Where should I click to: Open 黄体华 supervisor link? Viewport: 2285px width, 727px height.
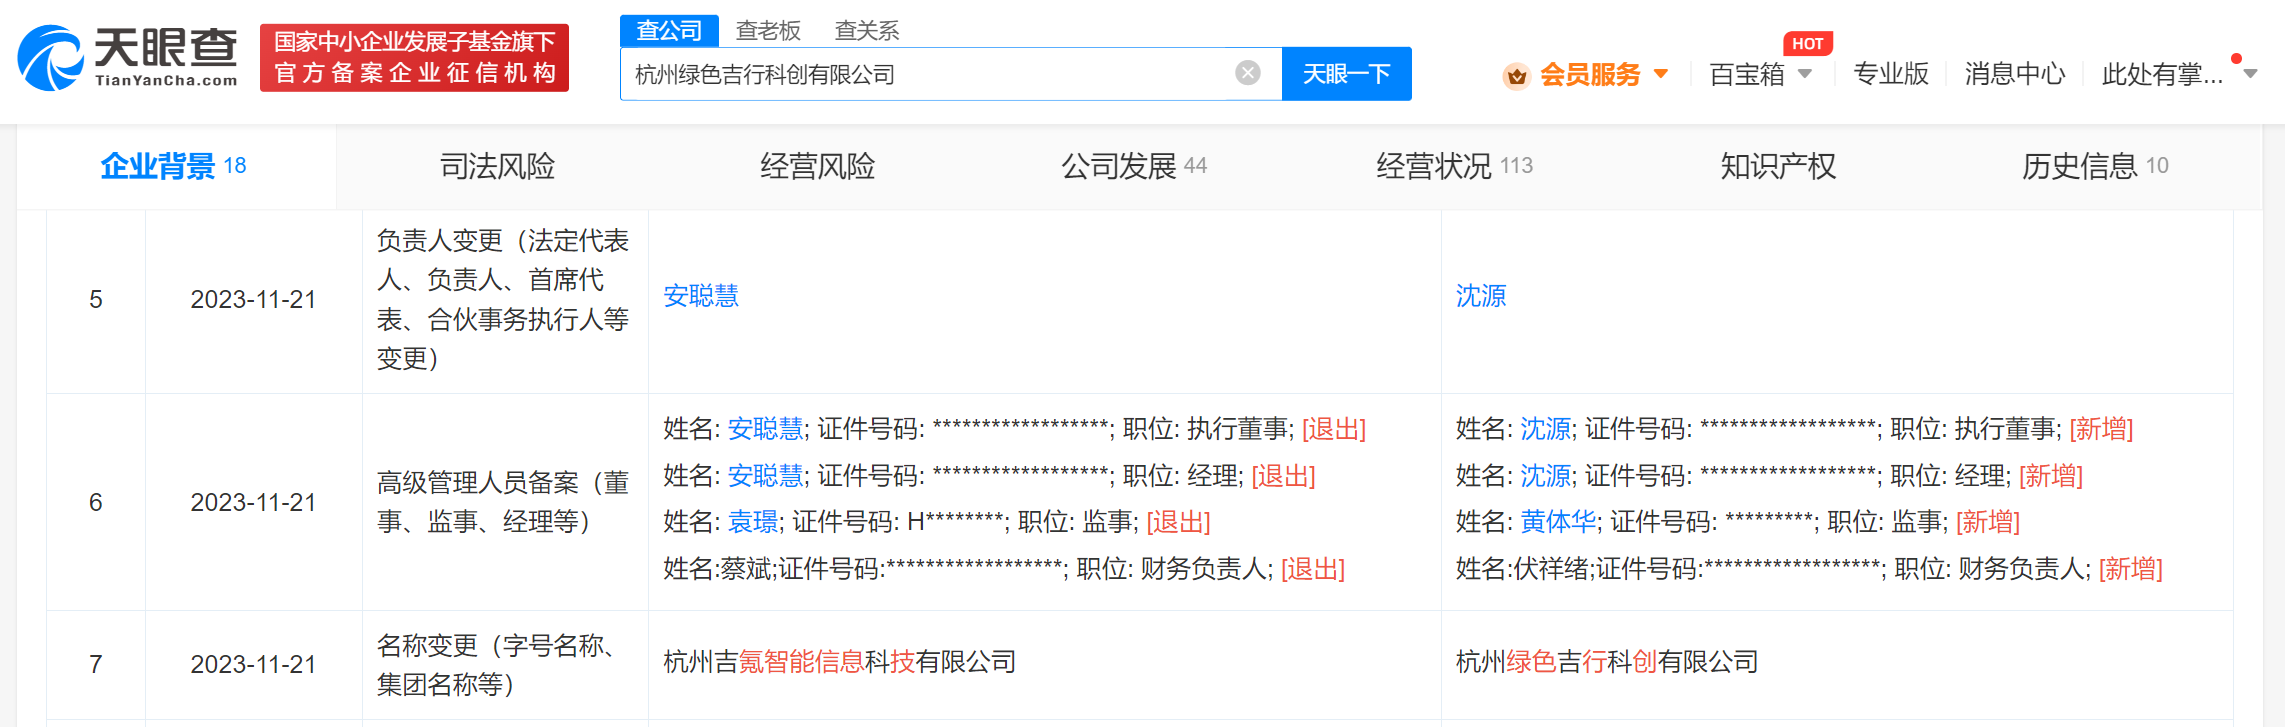pyautogui.click(x=1558, y=522)
